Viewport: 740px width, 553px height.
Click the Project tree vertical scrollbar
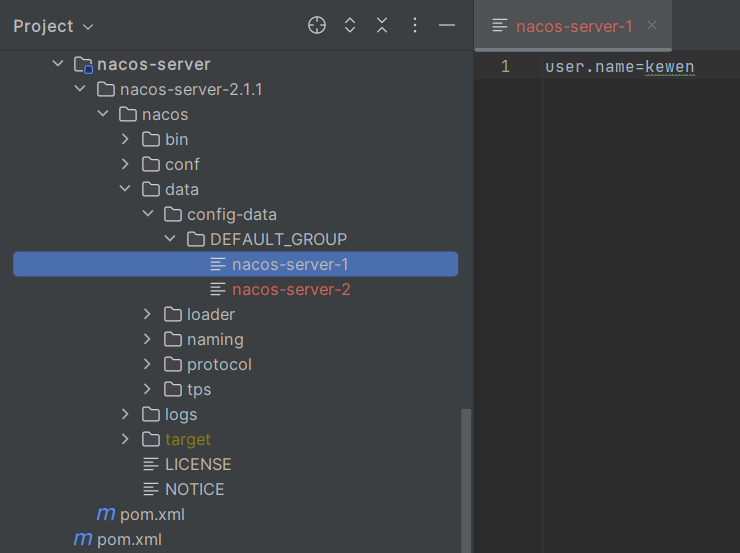[x=466, y=480]
